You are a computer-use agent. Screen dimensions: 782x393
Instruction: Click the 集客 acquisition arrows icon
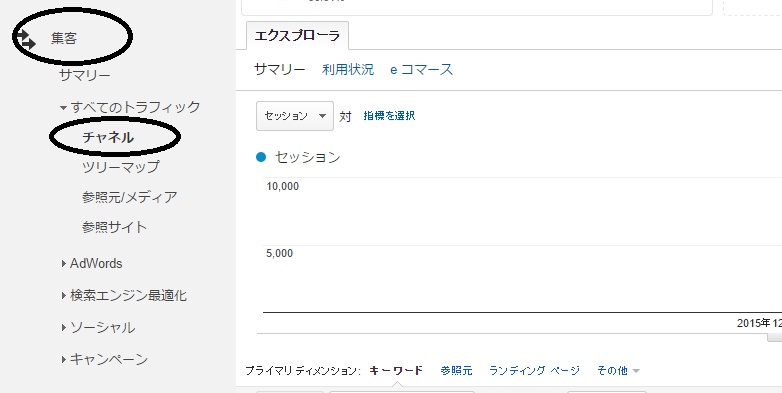(x=26, y=39)
